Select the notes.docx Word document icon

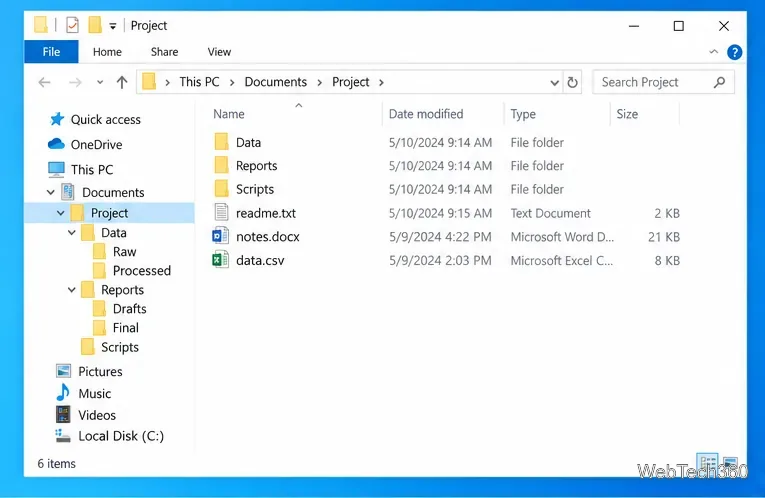(x=221, y=236)
